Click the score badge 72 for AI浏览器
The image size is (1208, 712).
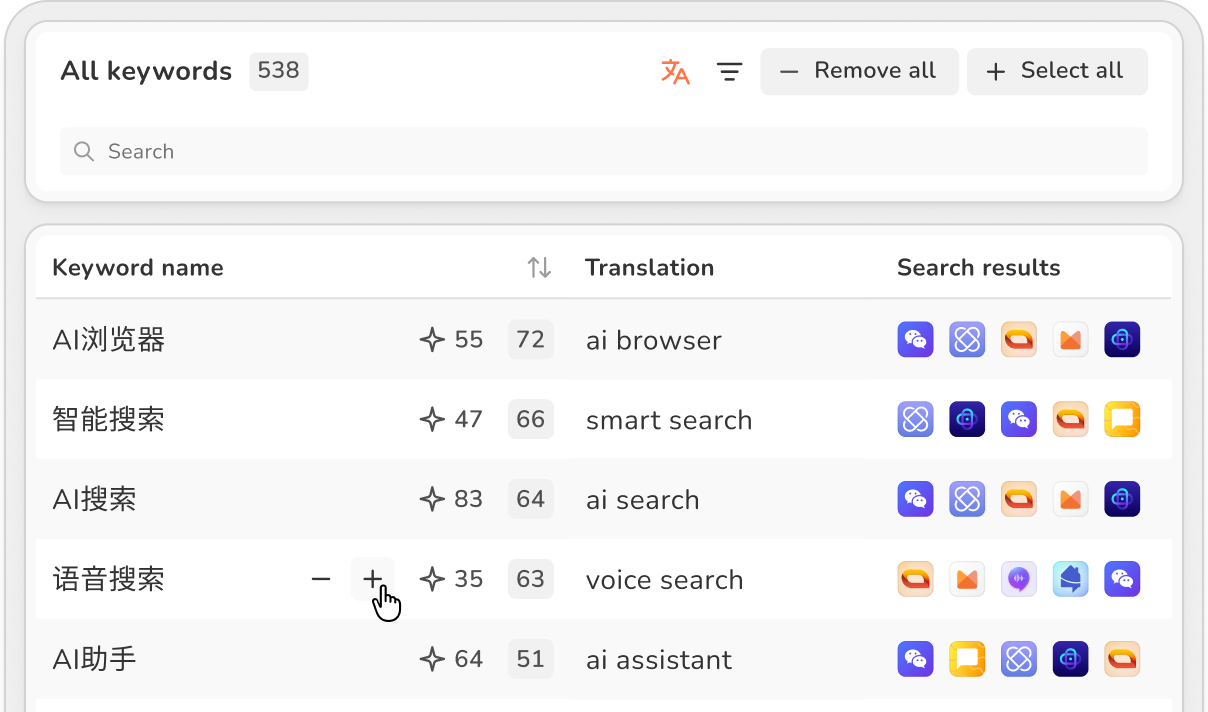[530, 339]
